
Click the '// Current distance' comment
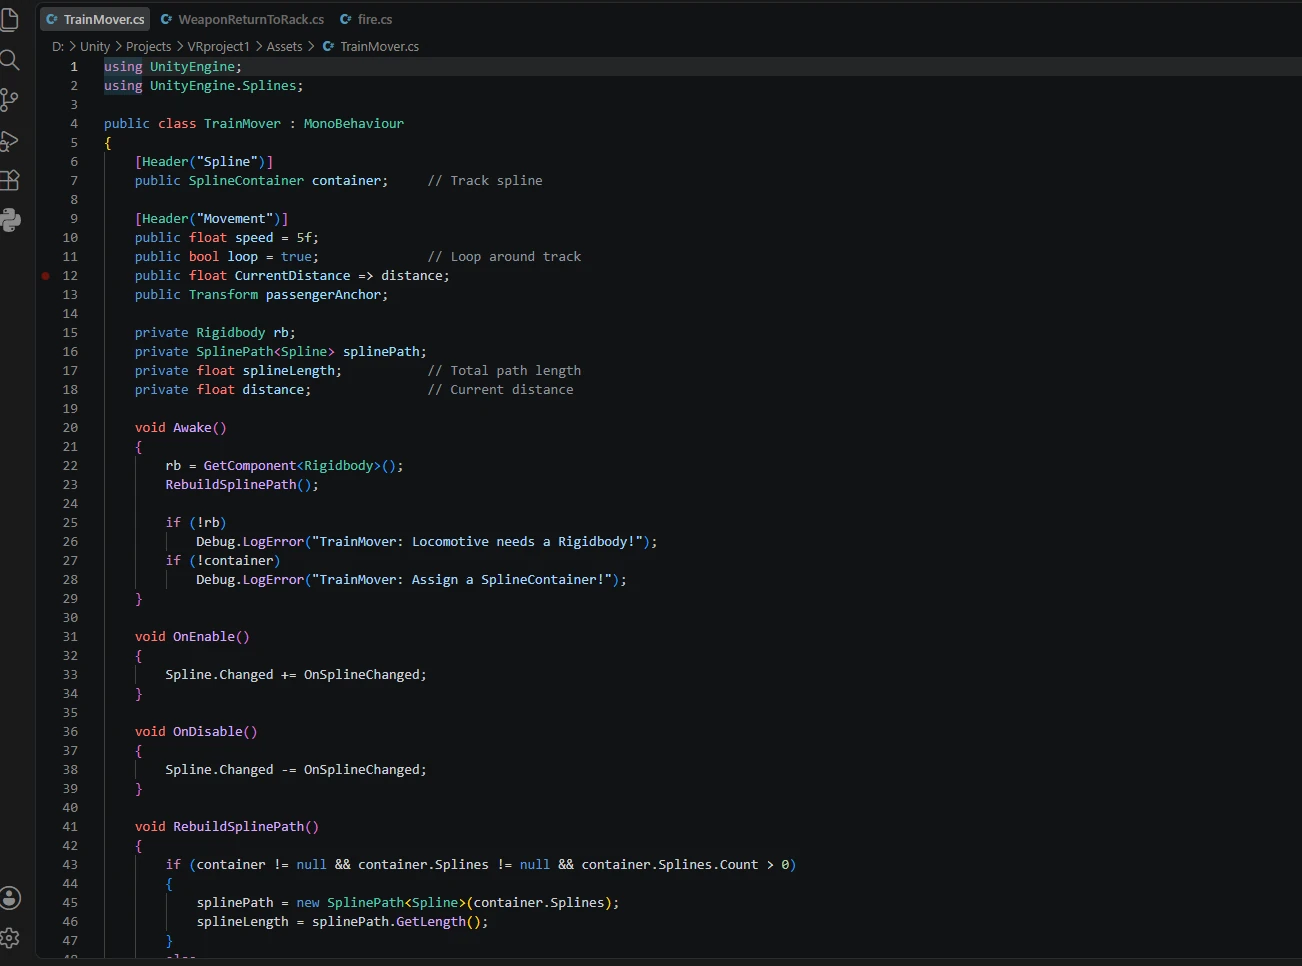point(500,389)
